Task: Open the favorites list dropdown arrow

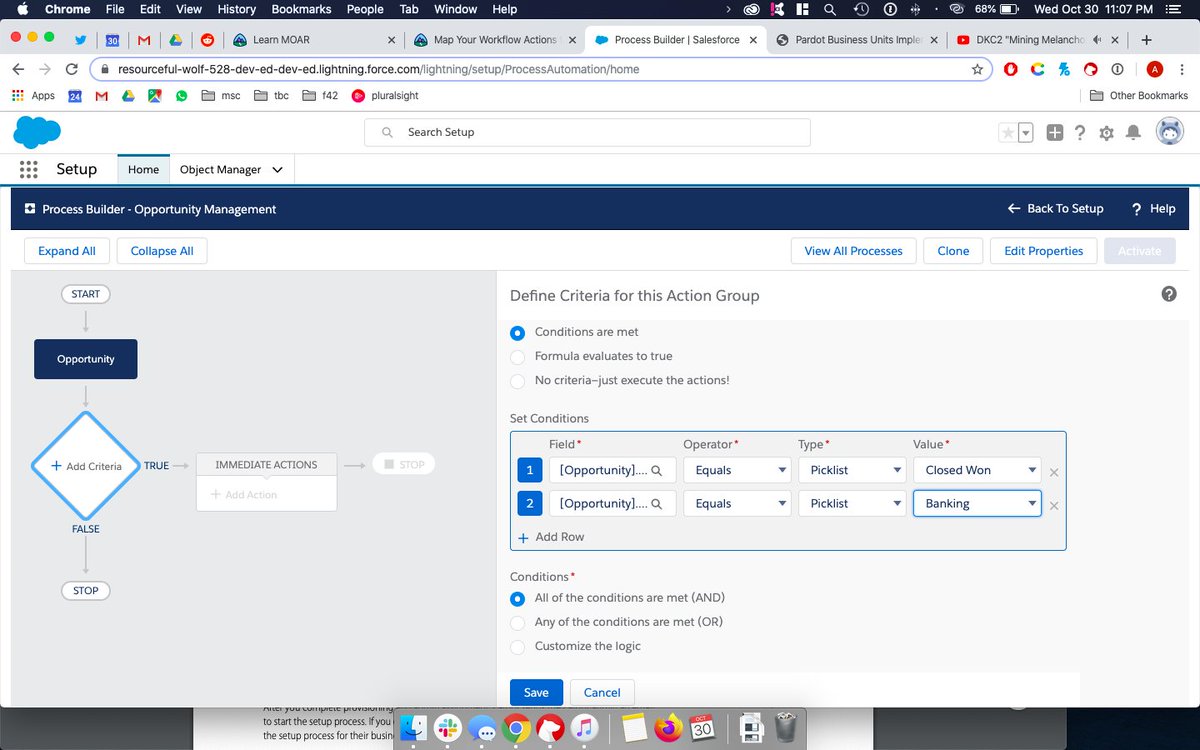Action: [x=1025, y=132]
